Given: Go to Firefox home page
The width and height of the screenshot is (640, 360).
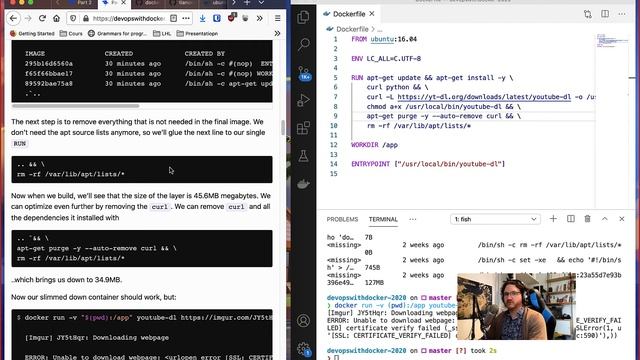Looking at the screenshot, I should click(56, 18).
